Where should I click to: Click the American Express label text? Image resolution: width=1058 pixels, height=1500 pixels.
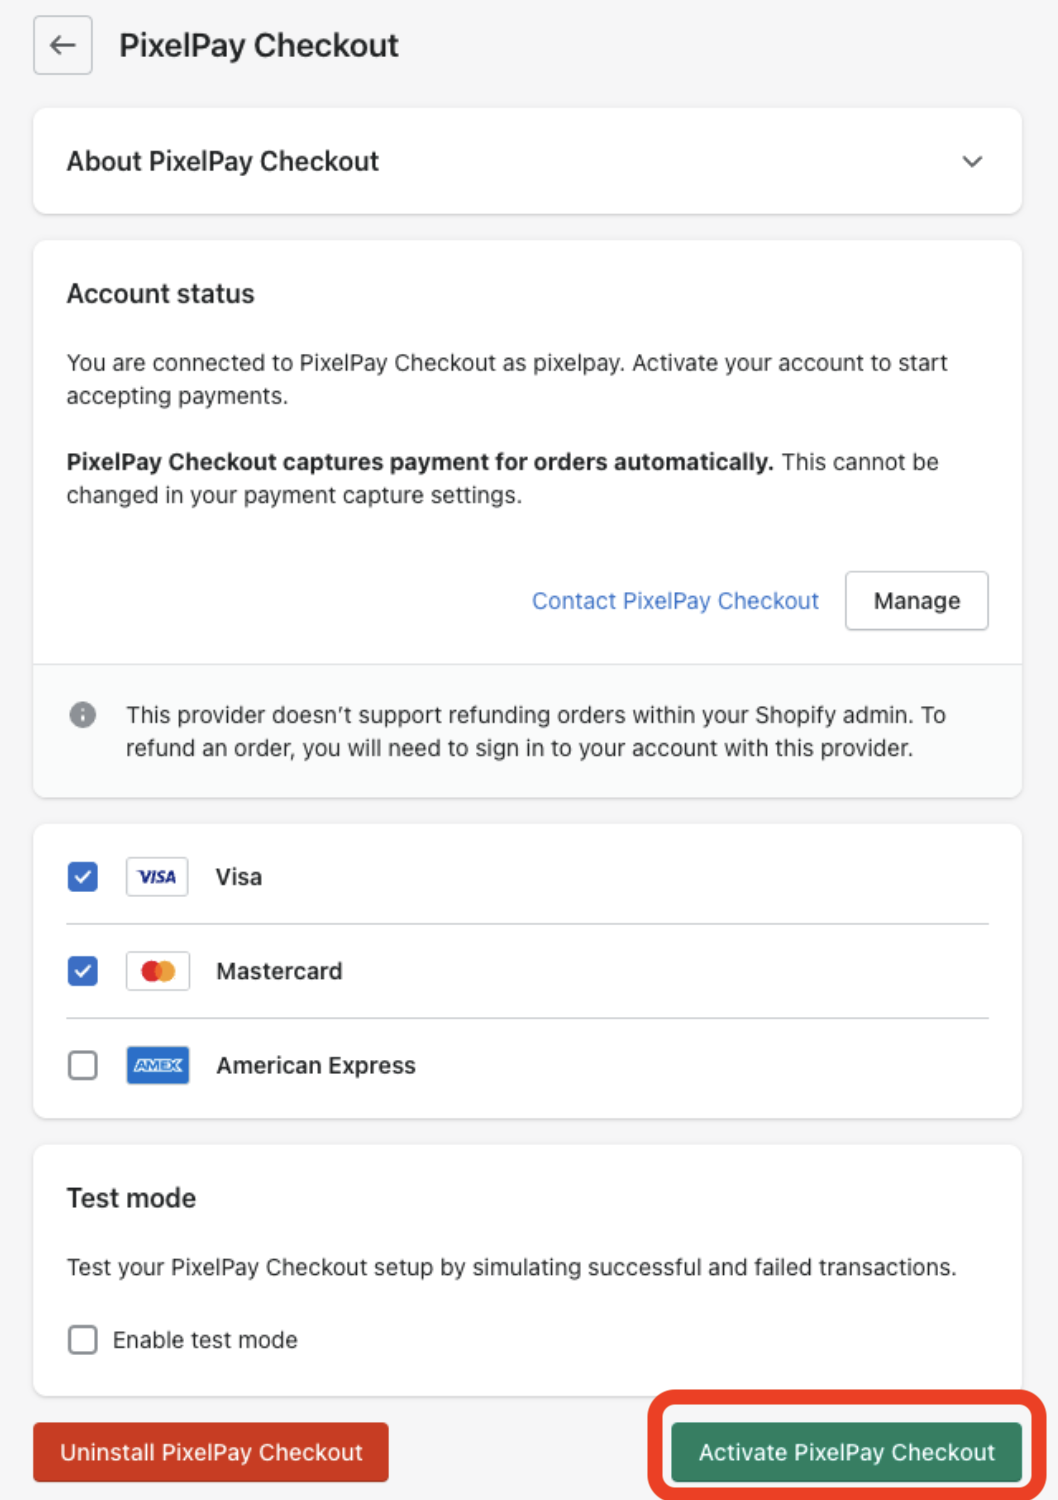(x=316, y=1065)
